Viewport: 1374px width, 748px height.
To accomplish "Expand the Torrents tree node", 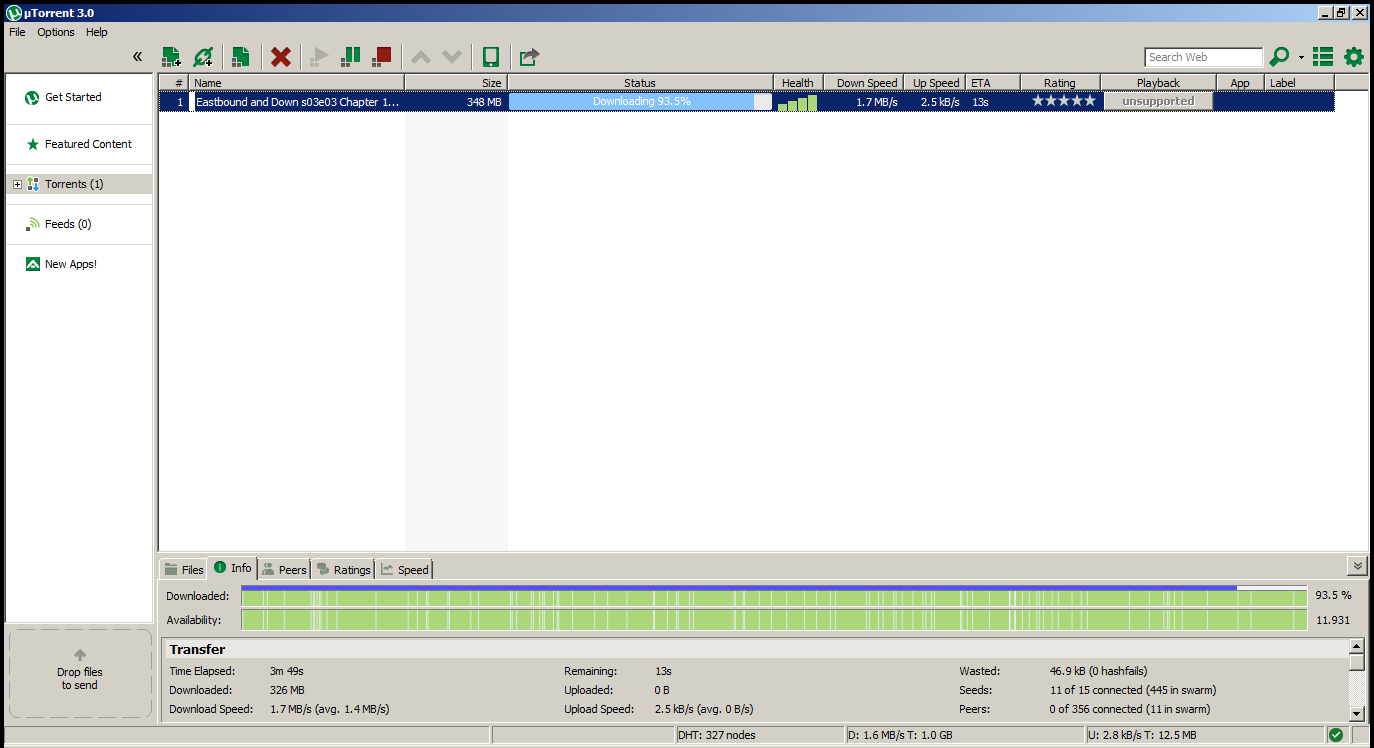I will point(17,184).
